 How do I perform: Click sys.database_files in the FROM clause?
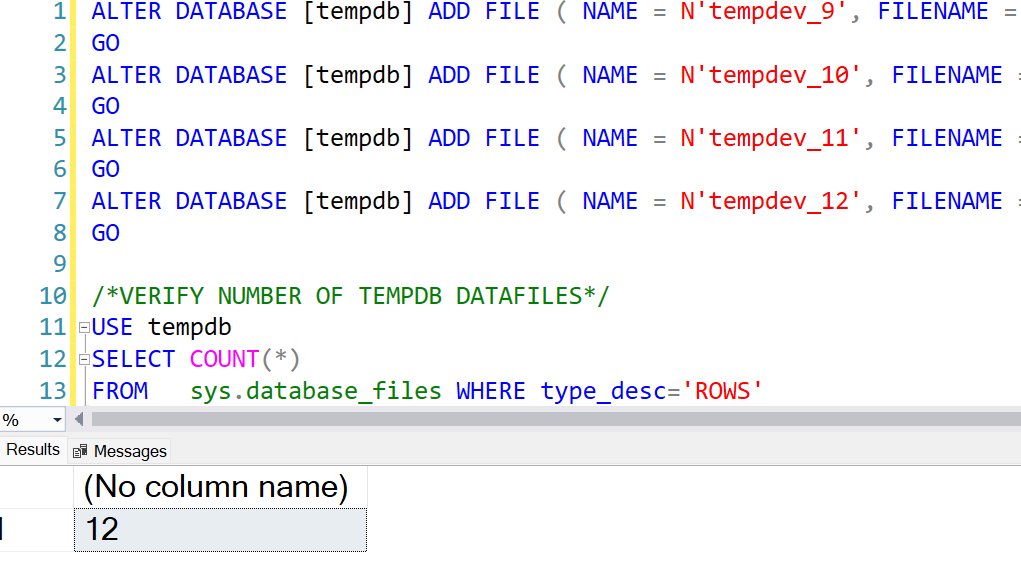coord(316,391)
